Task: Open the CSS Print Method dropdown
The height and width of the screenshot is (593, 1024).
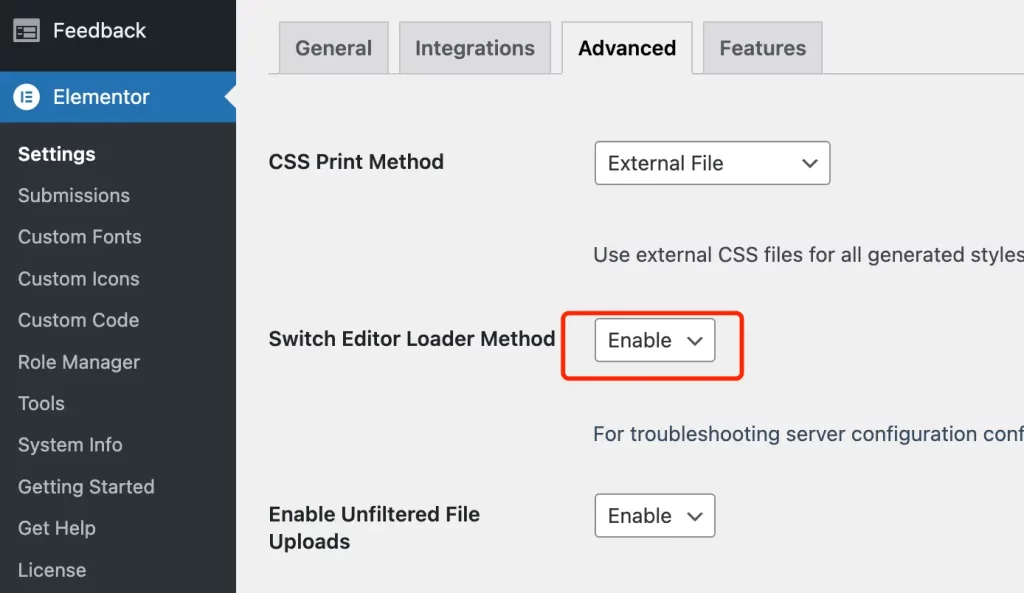Action: [712, 163]
